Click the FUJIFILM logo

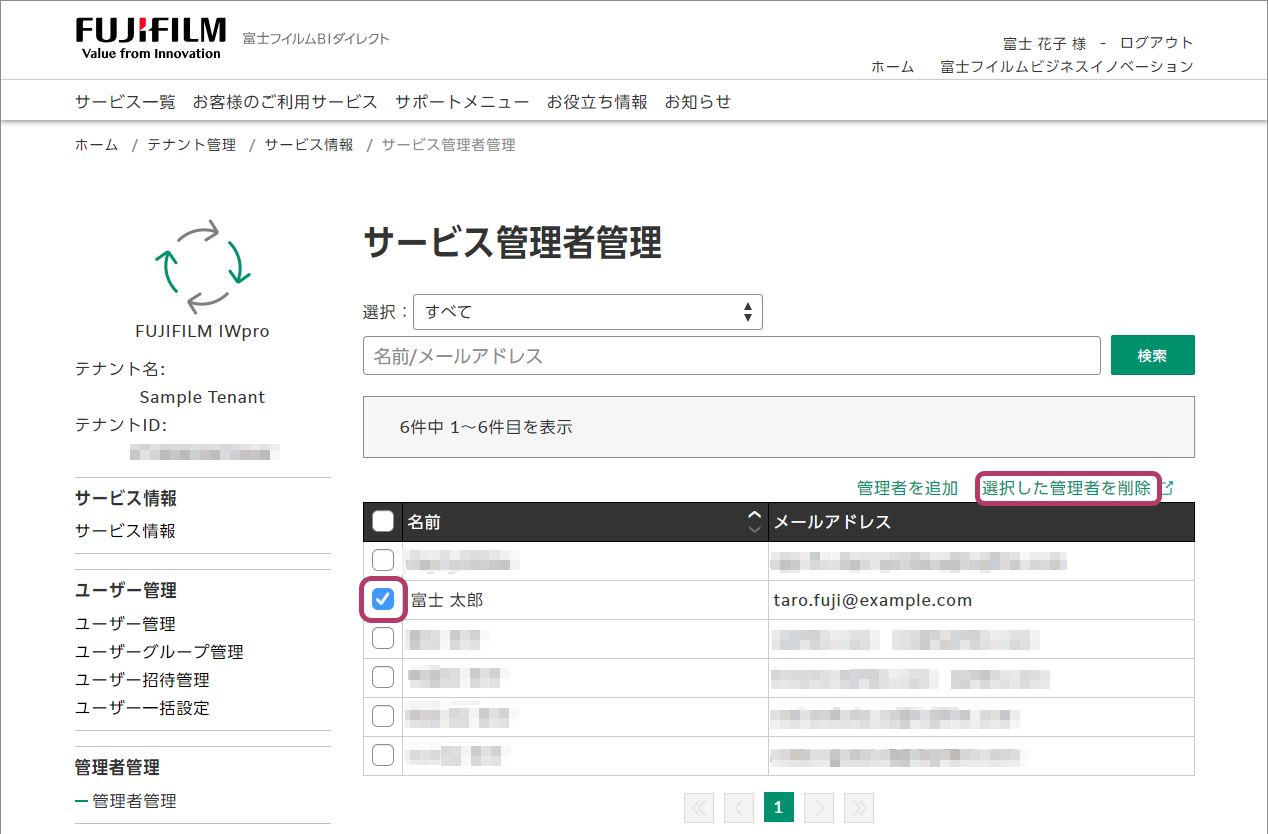[151, 38]
